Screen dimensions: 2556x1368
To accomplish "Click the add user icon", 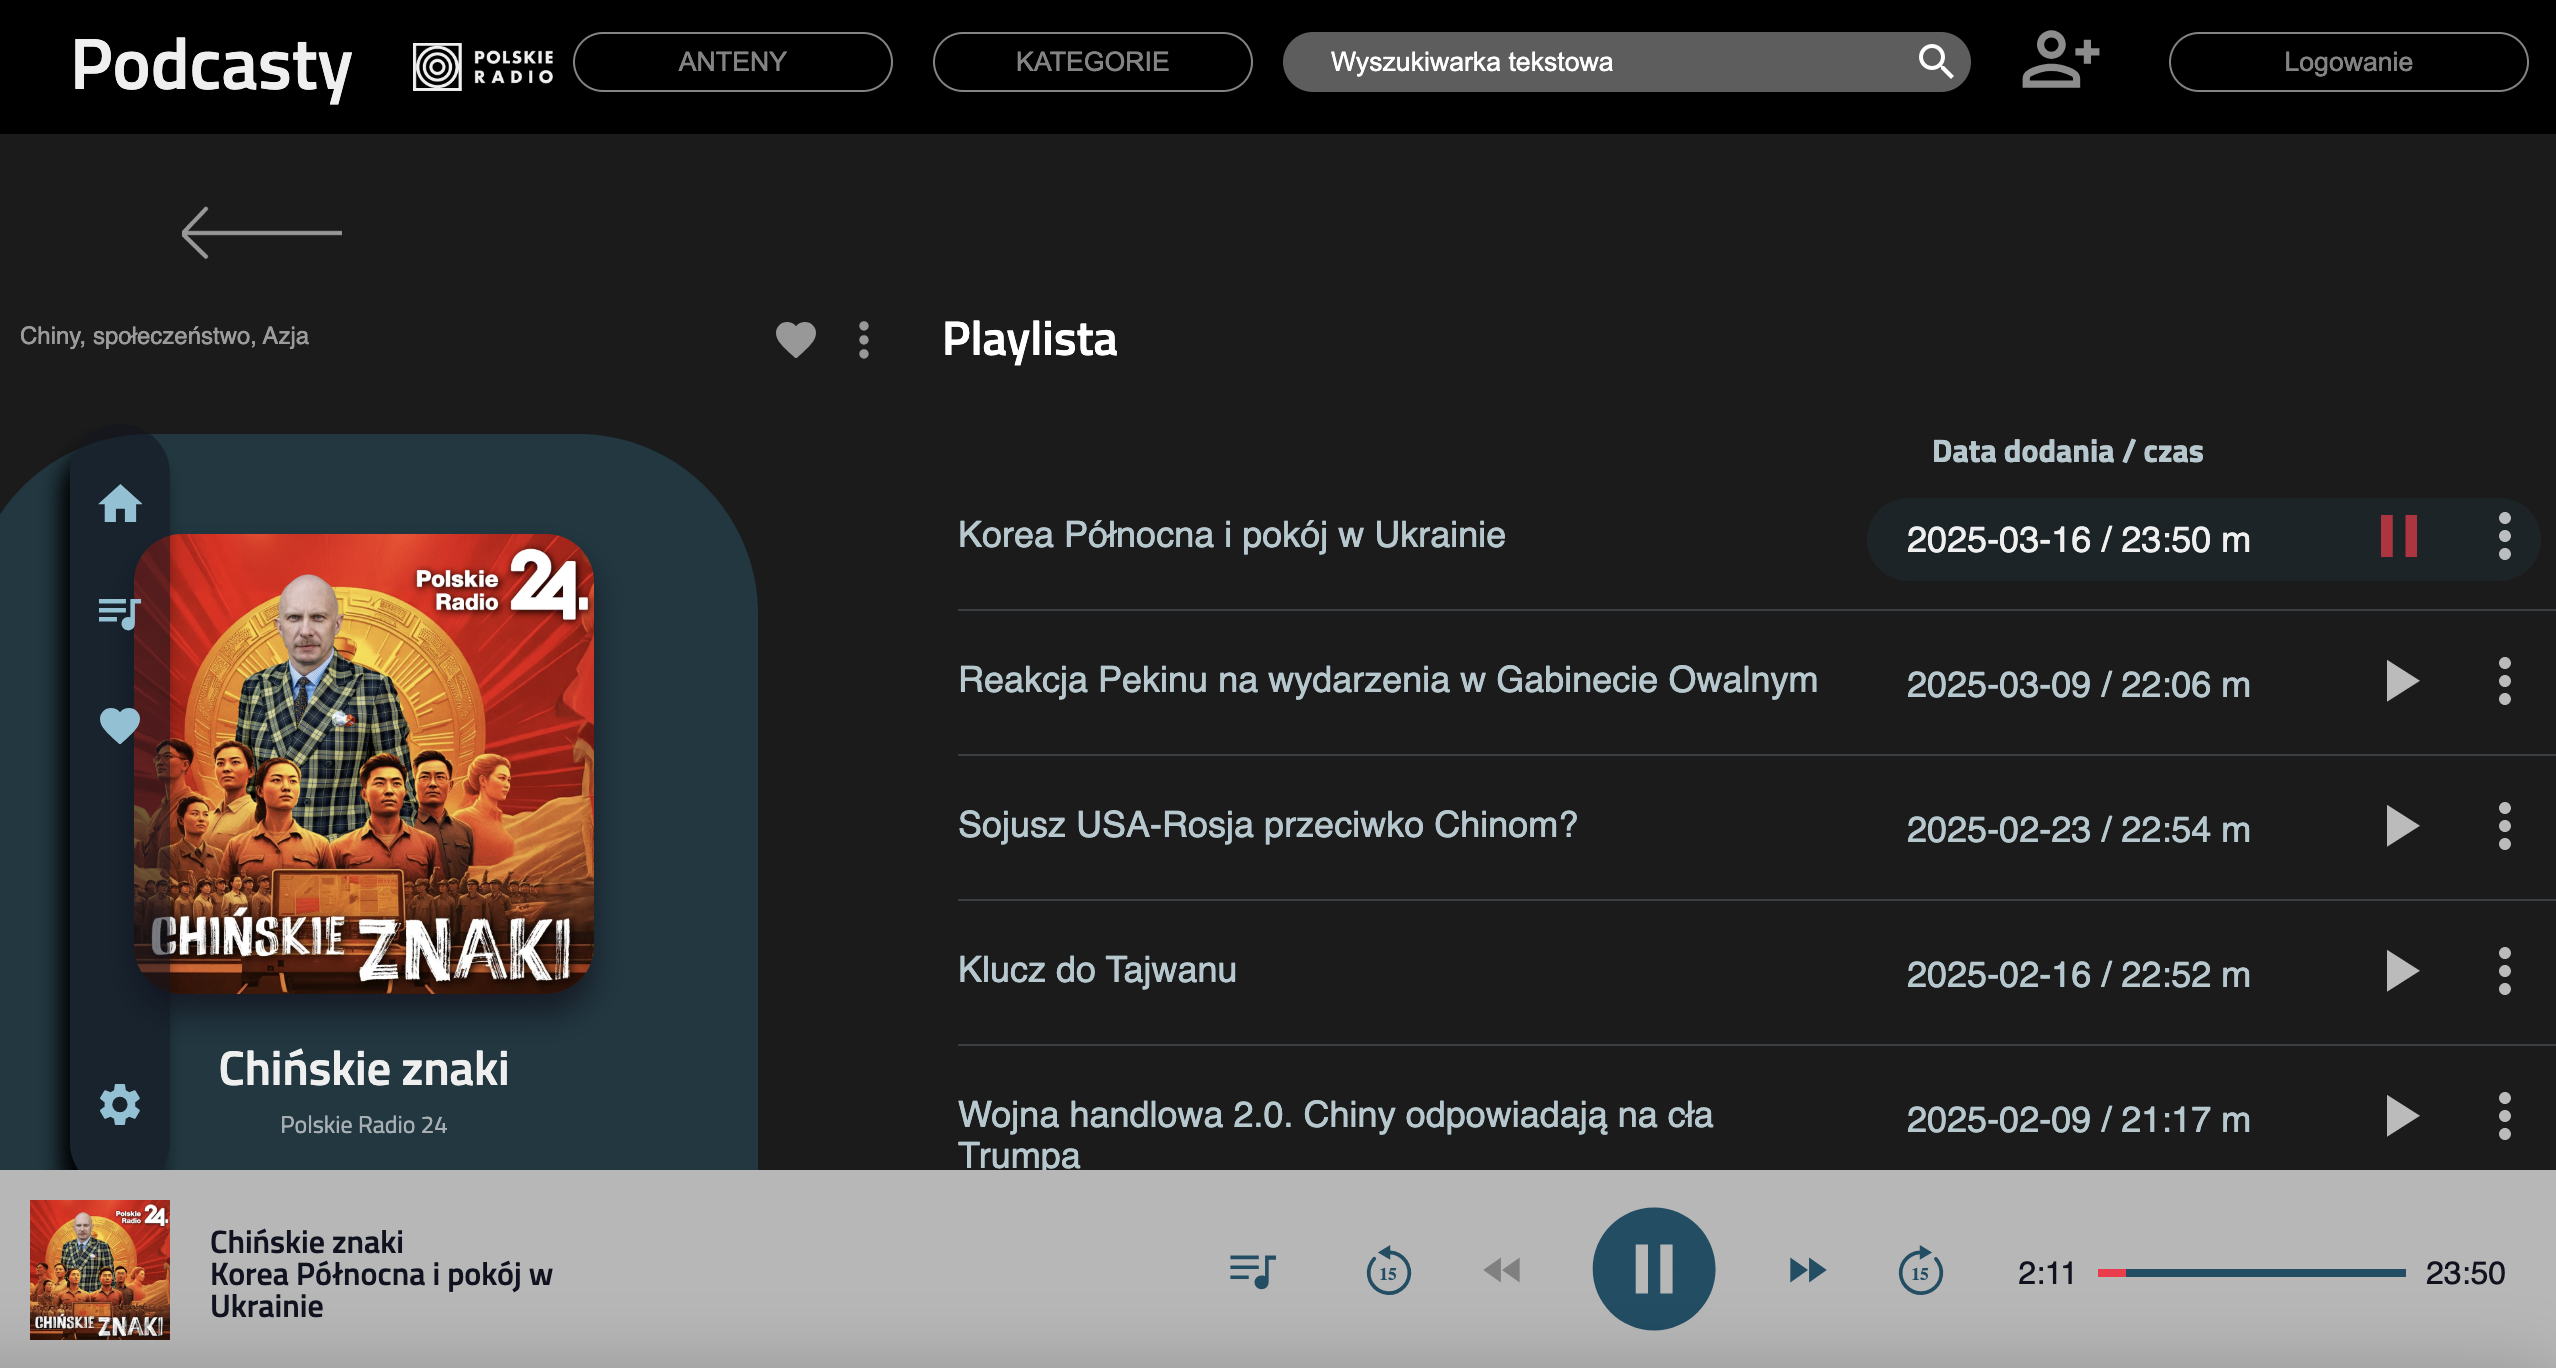I will click(2060, 60).
